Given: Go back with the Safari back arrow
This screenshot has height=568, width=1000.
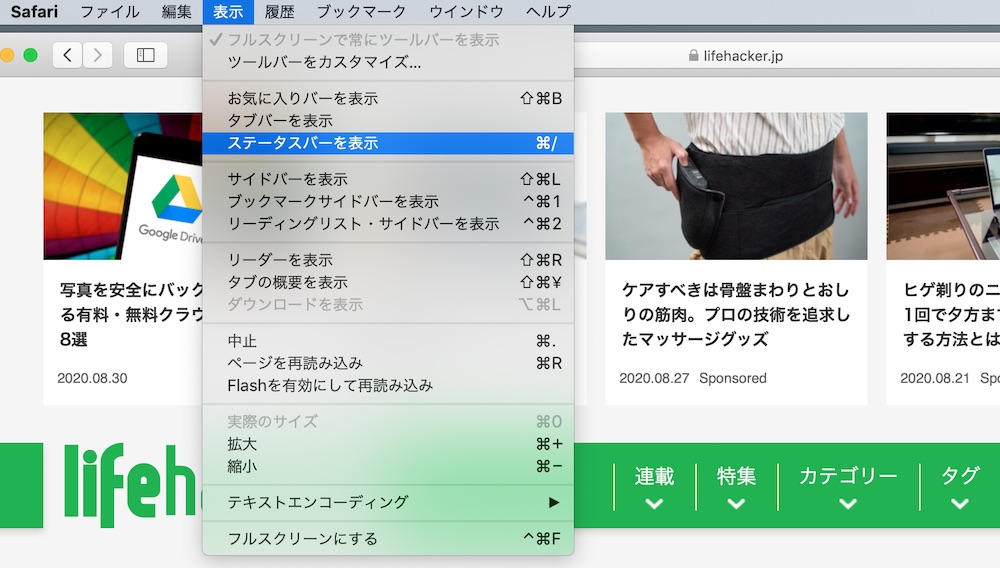Looking at the screenshot, I should (x=67, y=55).
